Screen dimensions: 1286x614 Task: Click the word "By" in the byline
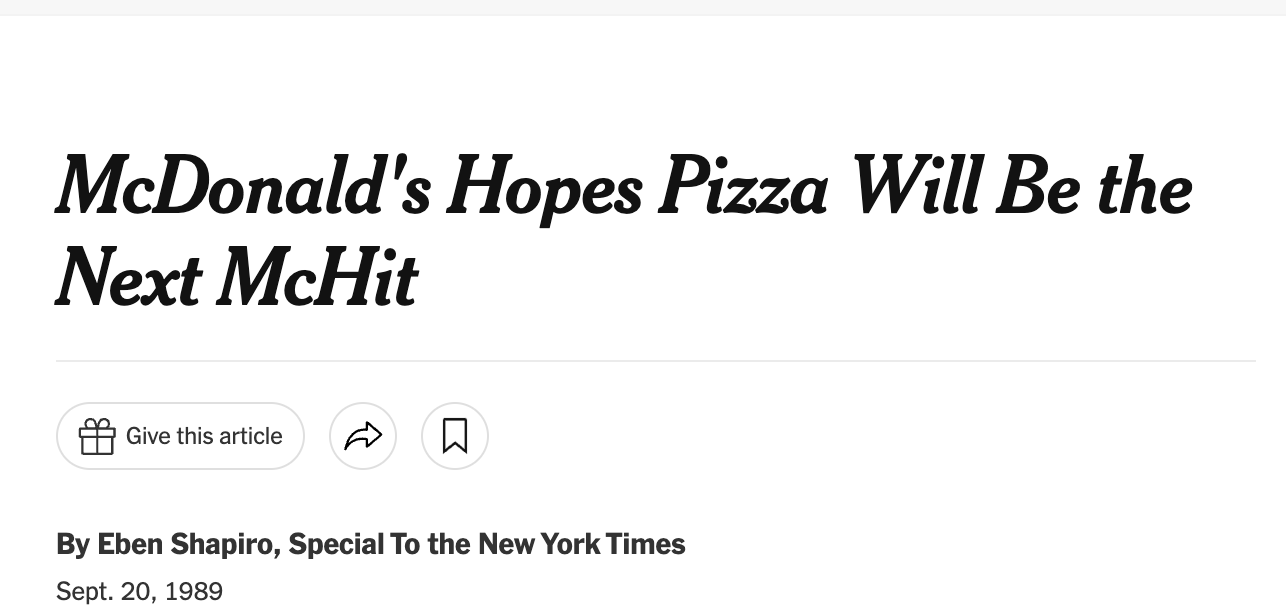(73, 544)
